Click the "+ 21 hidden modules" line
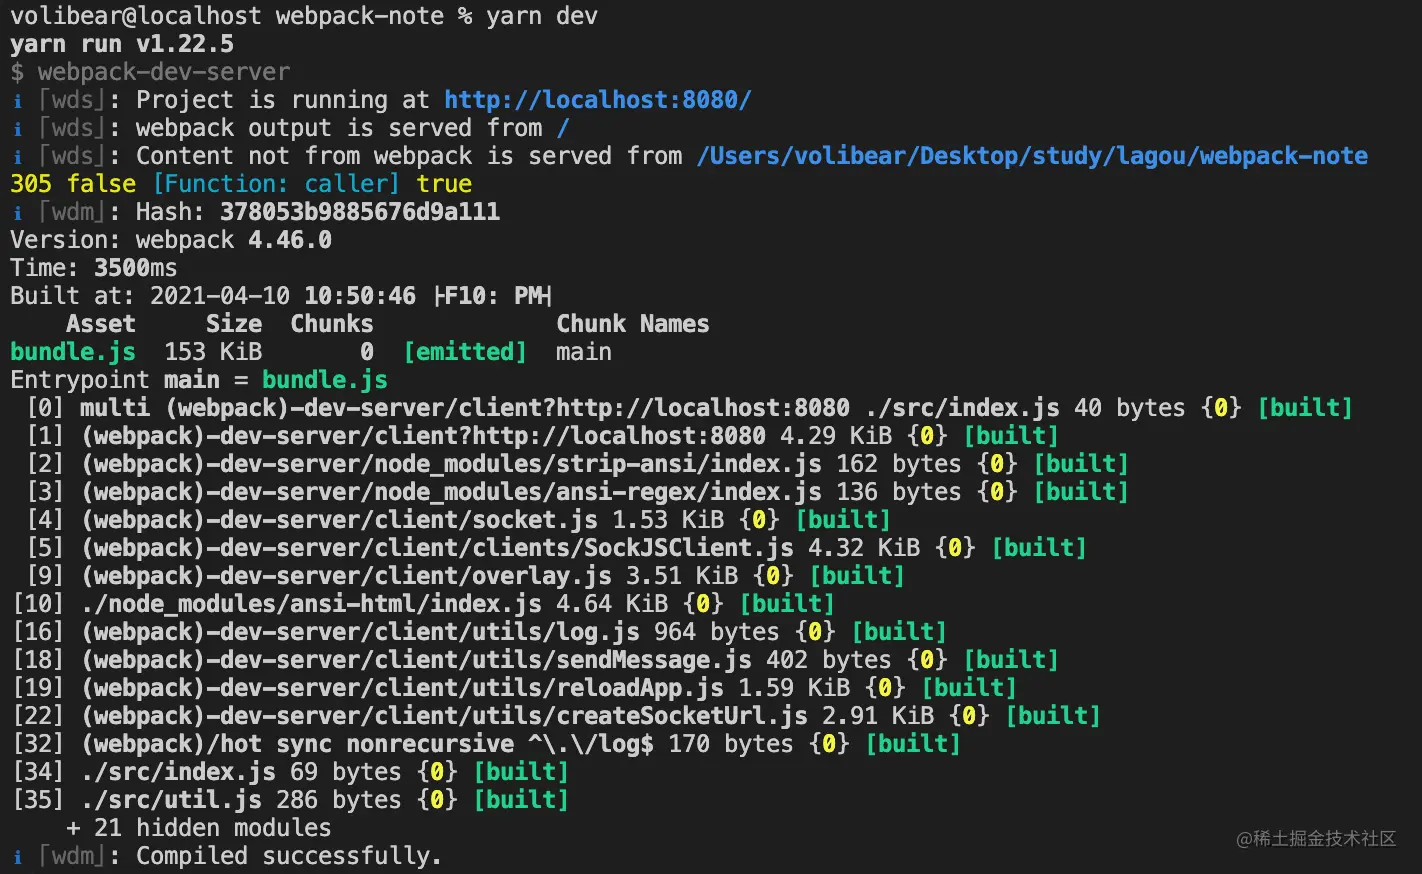This screenshot has width=1422, height=874. [199, 828]
